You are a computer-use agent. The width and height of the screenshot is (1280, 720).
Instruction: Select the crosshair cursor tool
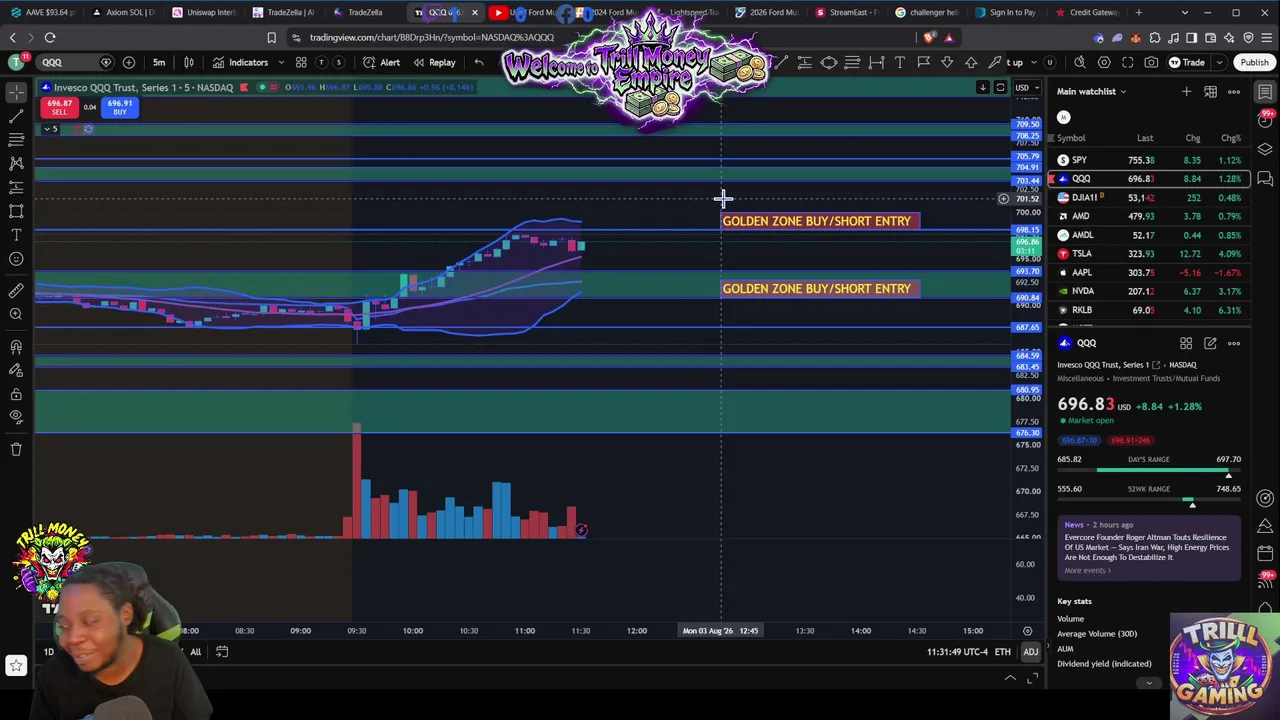pos(16,92)
